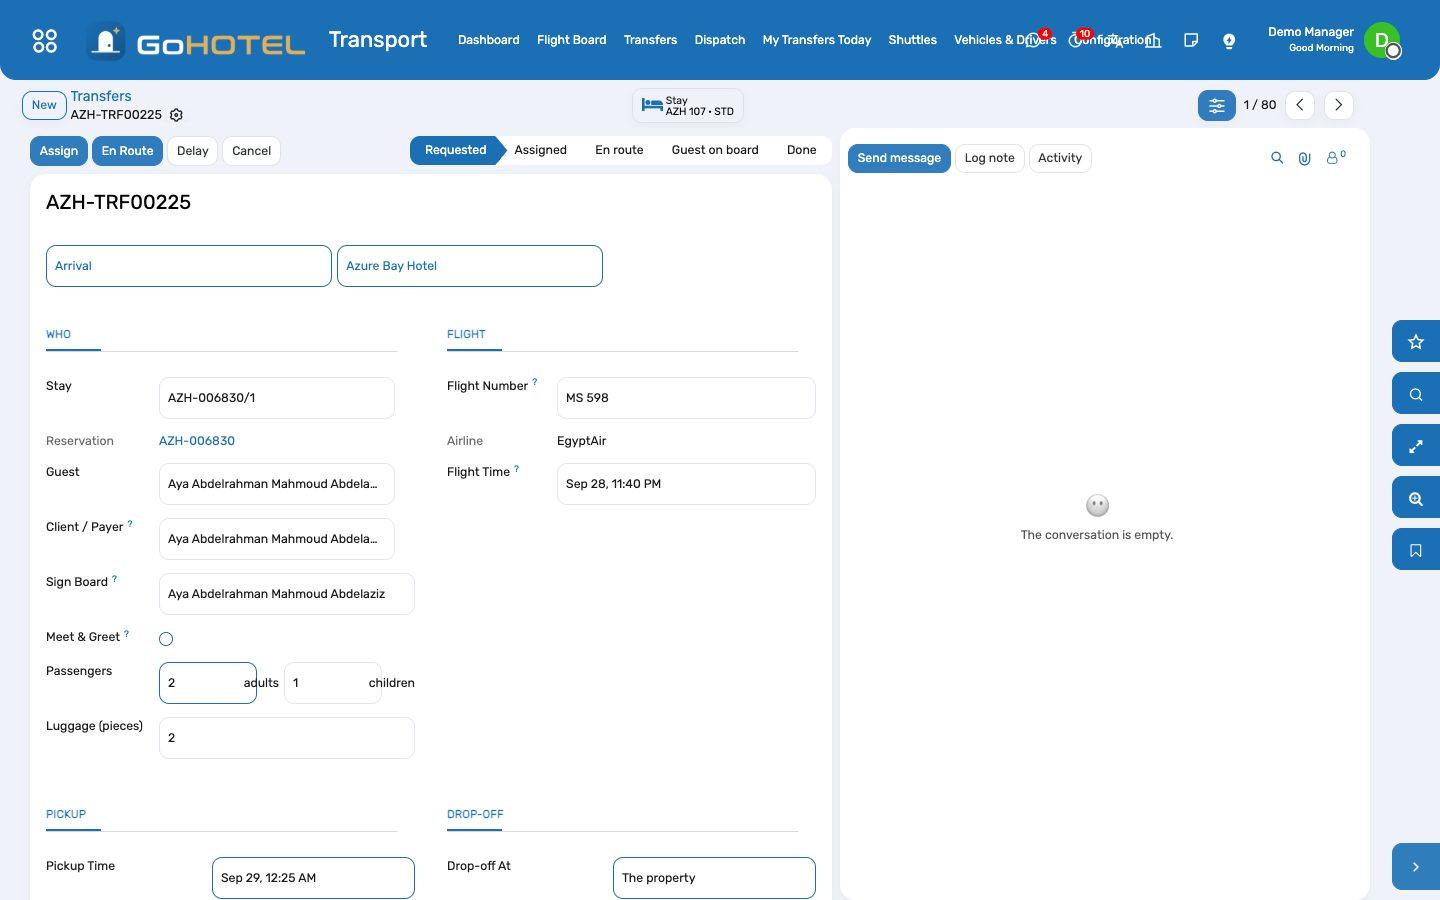Open the Stay AZH 107 smart button
This screenshot has width=1440, height=900.
pyautogui.click(x=688, y=106)
